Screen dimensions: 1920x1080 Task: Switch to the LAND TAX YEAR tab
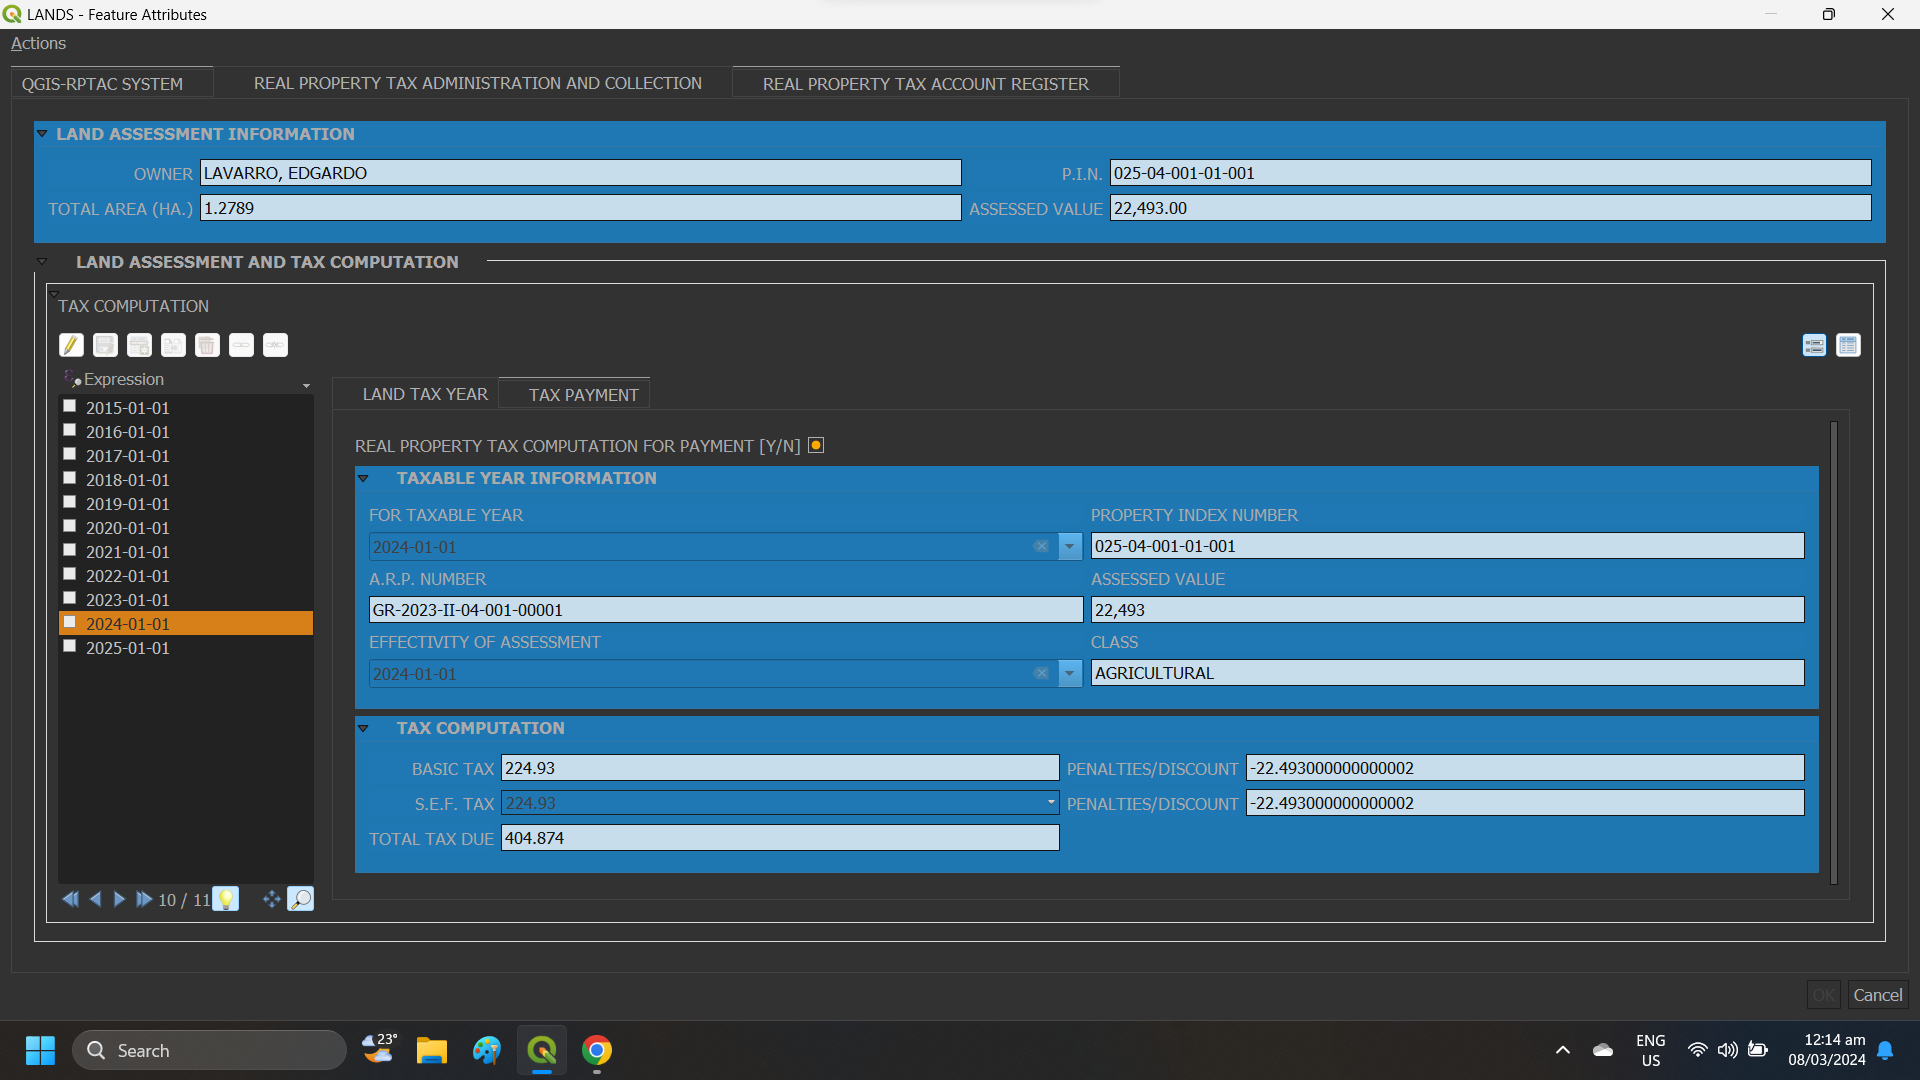(424, 393)
